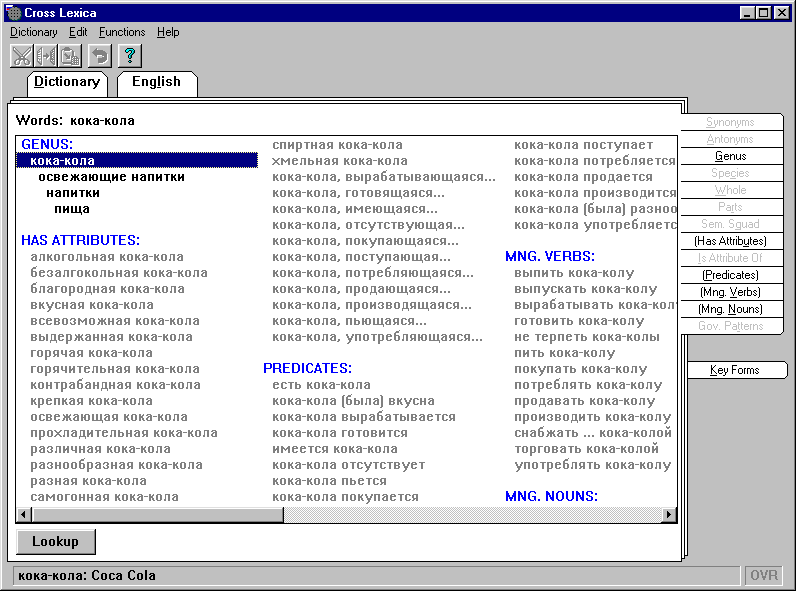Select самогонная кока-кола entry
Viewport: 796px width, 591px height.
[105, 497]
